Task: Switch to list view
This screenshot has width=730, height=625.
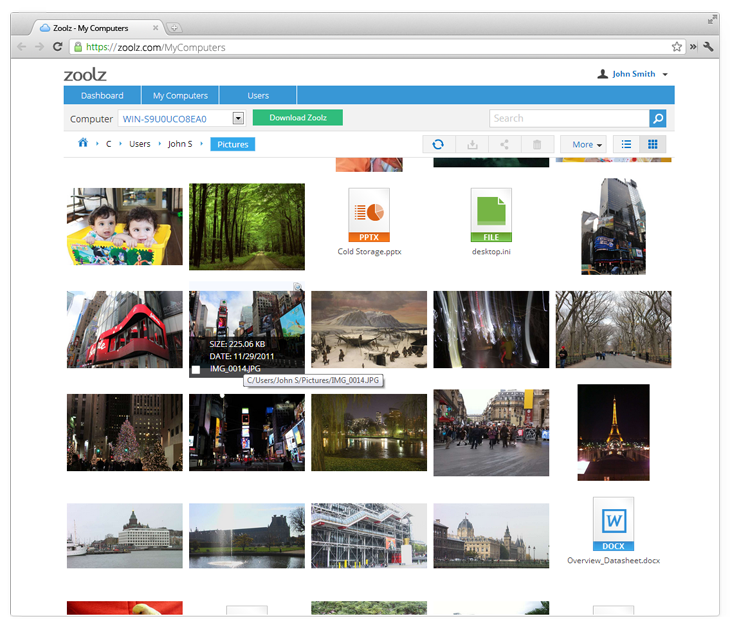Action: [x=626, y=145]
